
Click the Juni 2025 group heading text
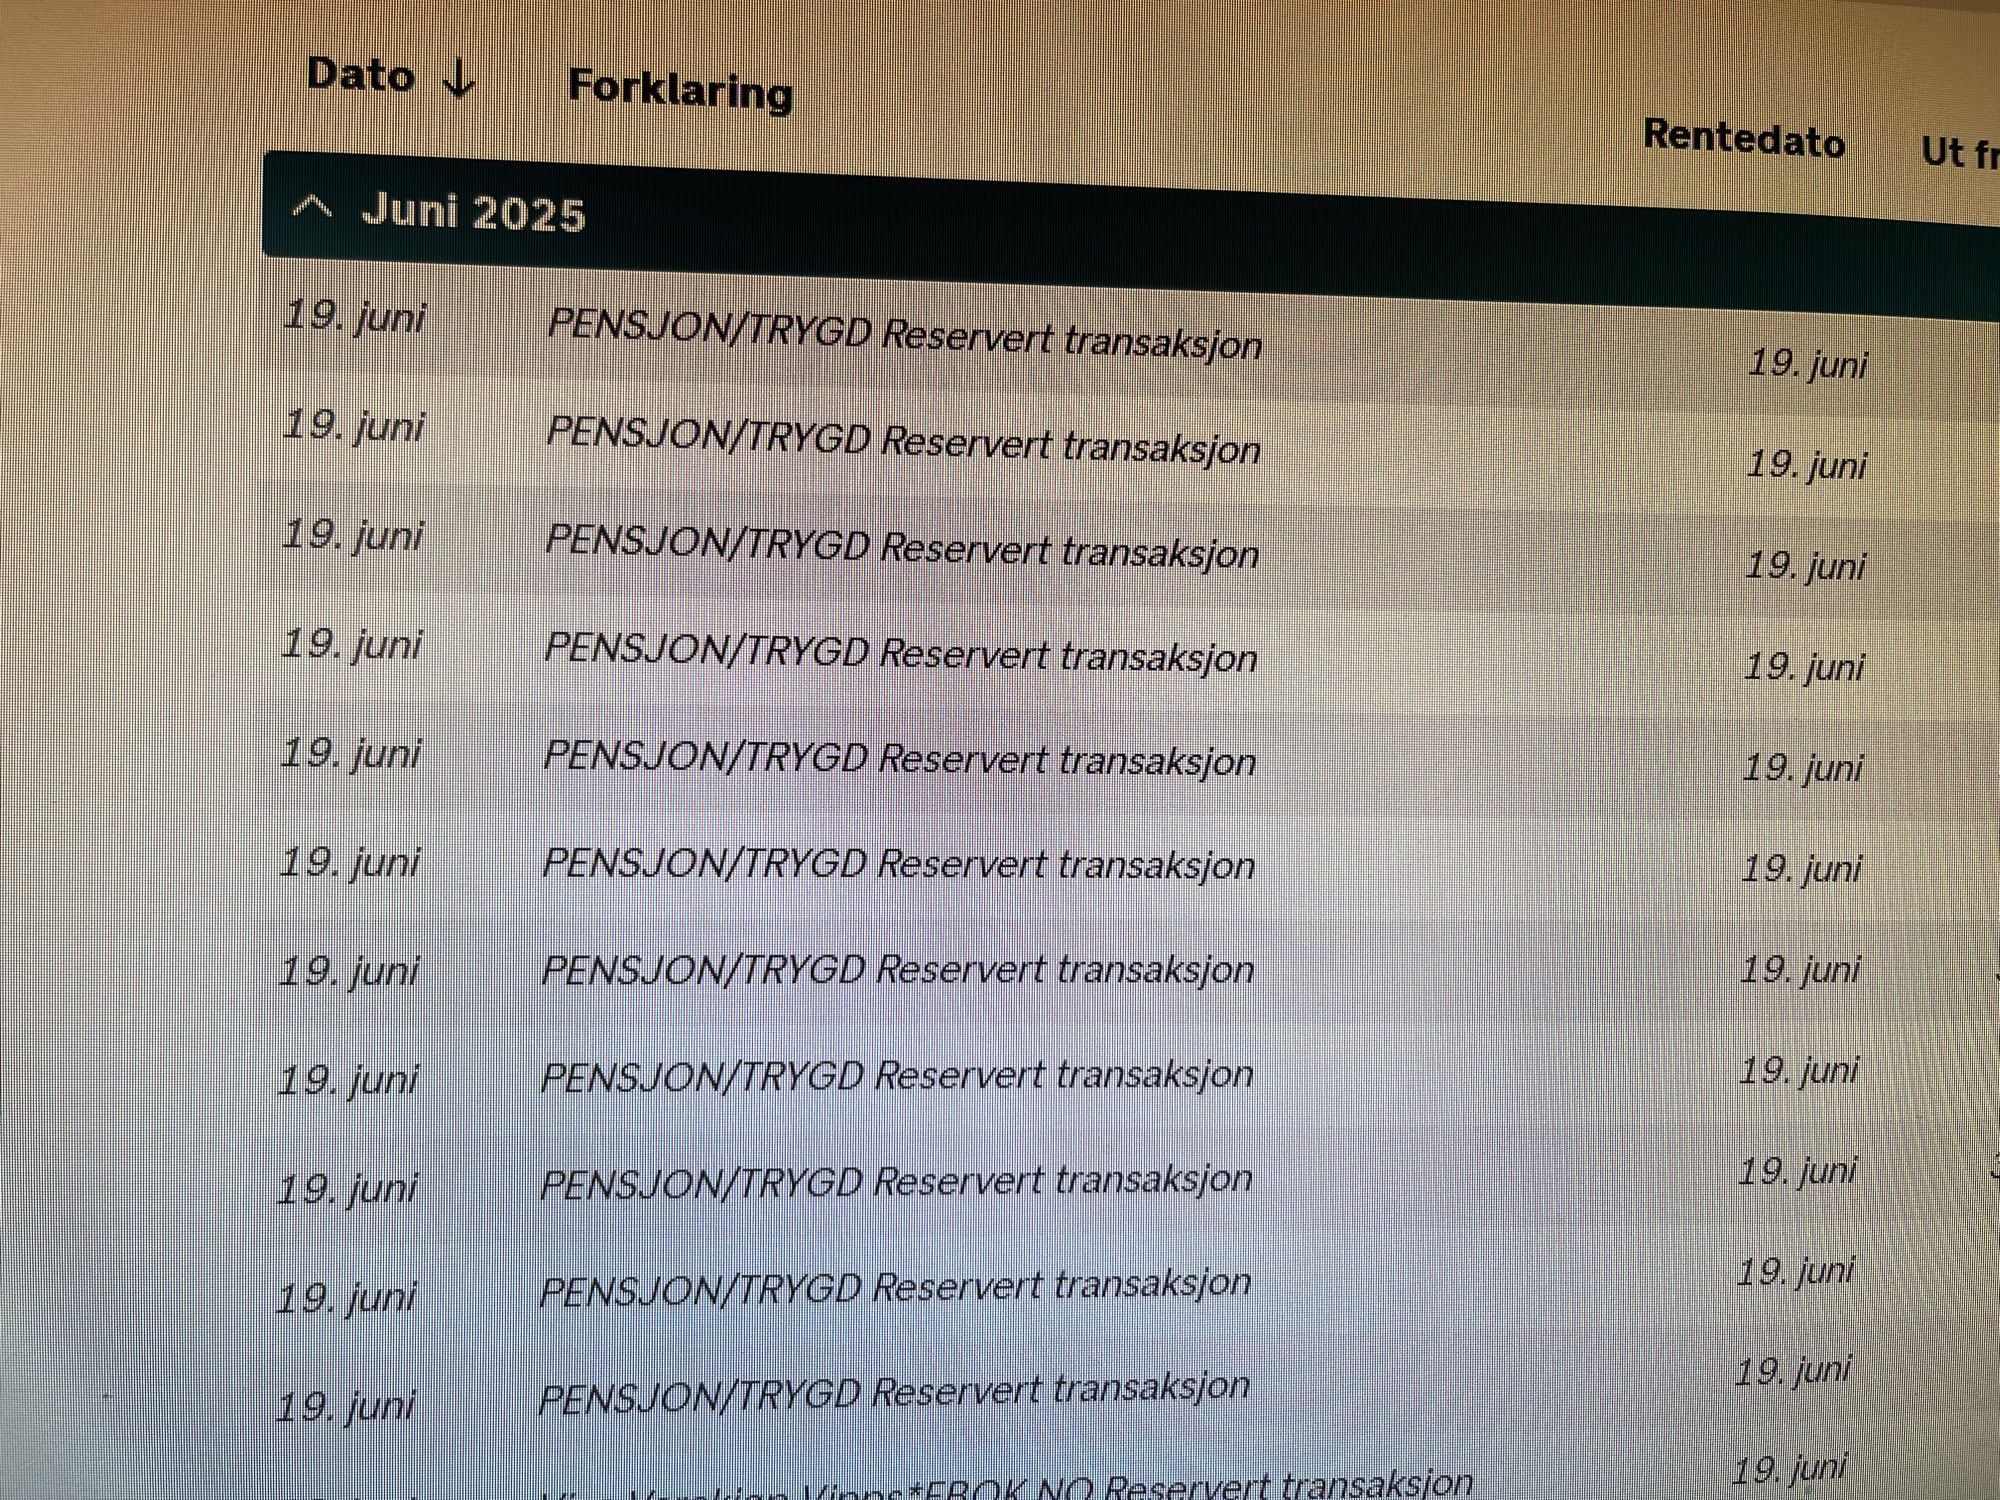click(x=473, y=213)
